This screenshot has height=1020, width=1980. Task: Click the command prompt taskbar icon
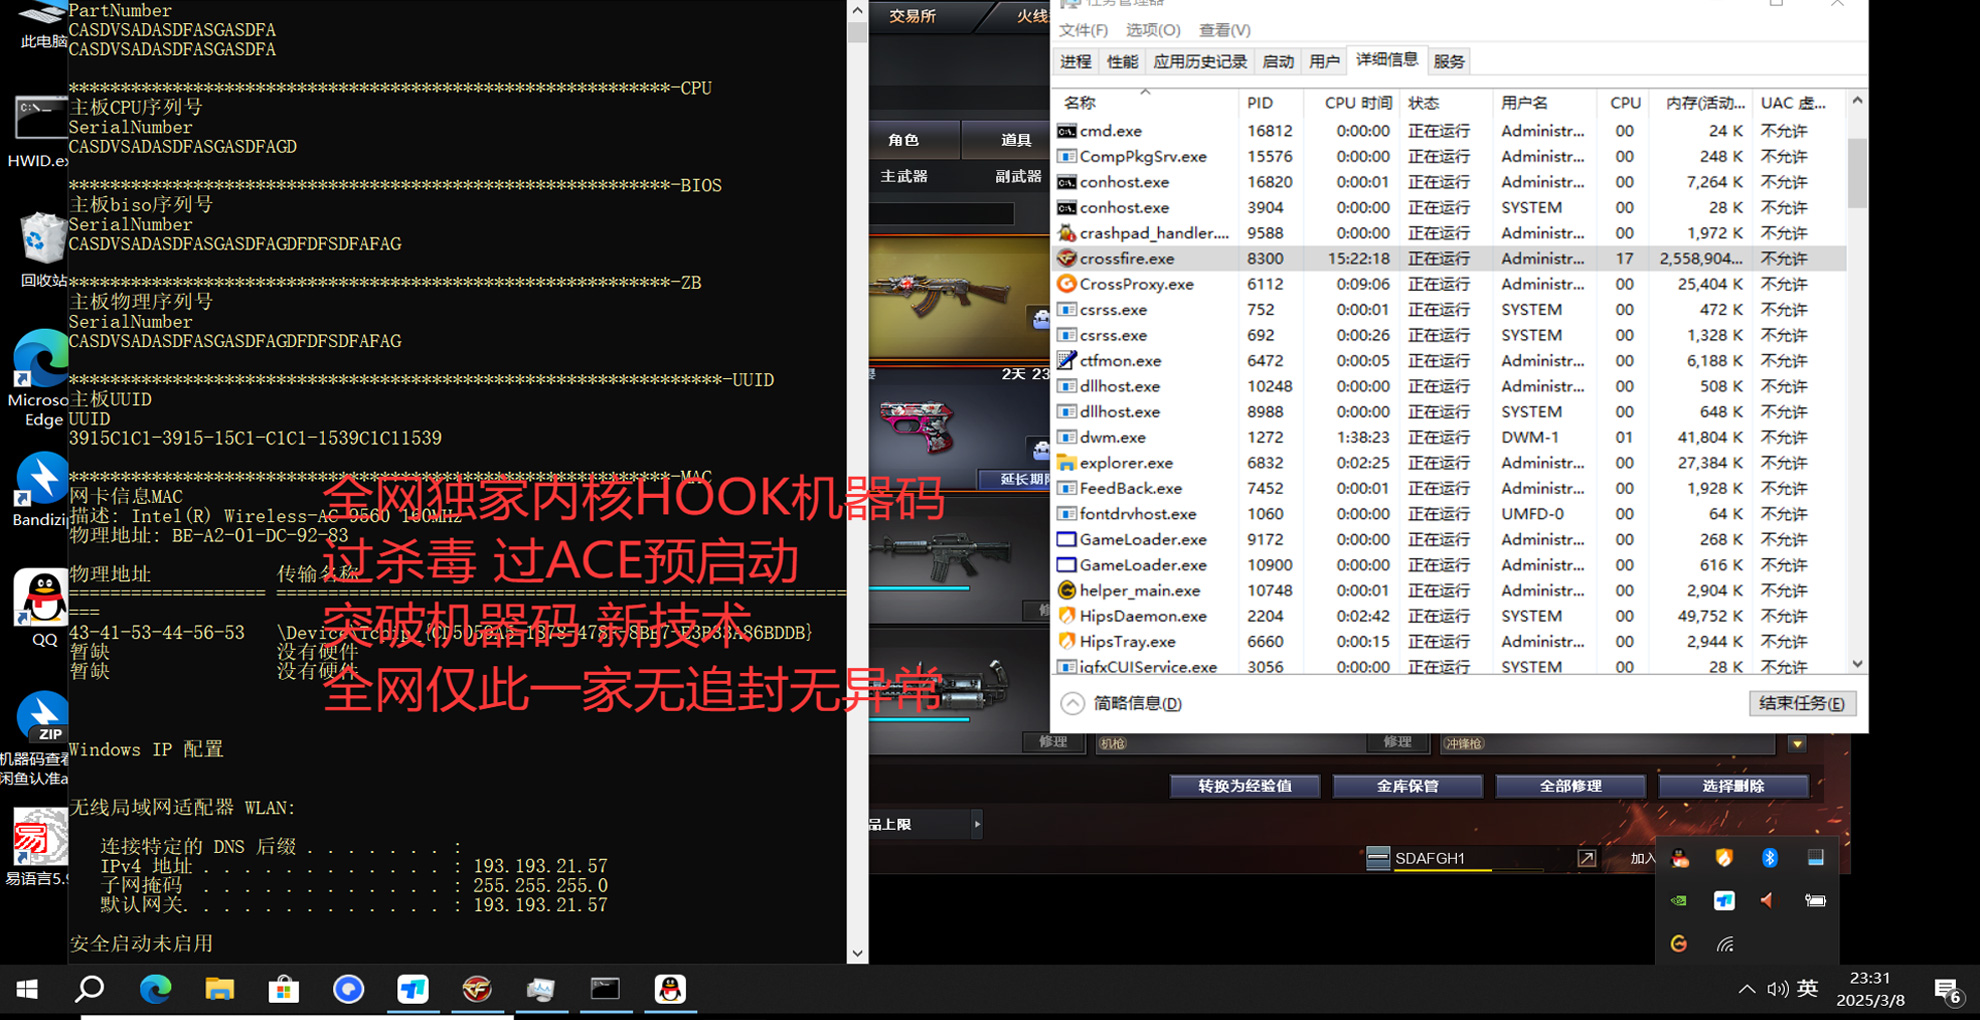pos(605,989)
